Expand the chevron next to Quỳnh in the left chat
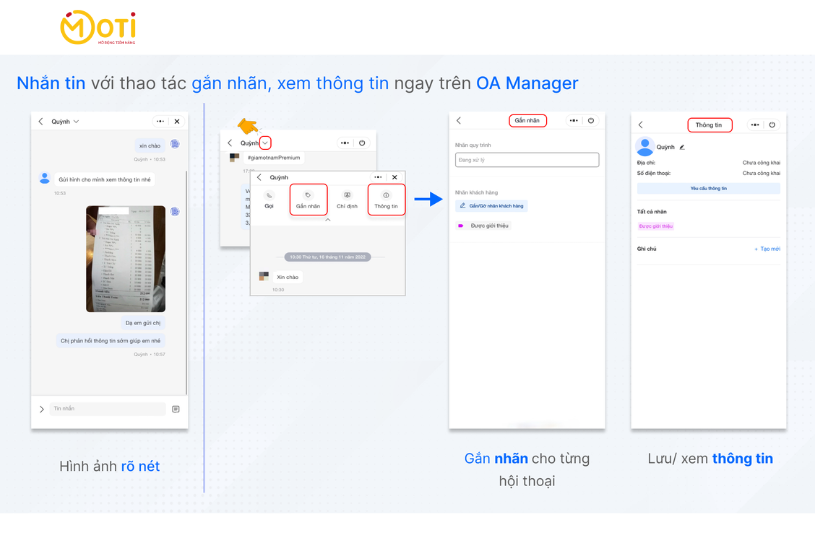Screen dimensions: 815x545 pos(76,122)
